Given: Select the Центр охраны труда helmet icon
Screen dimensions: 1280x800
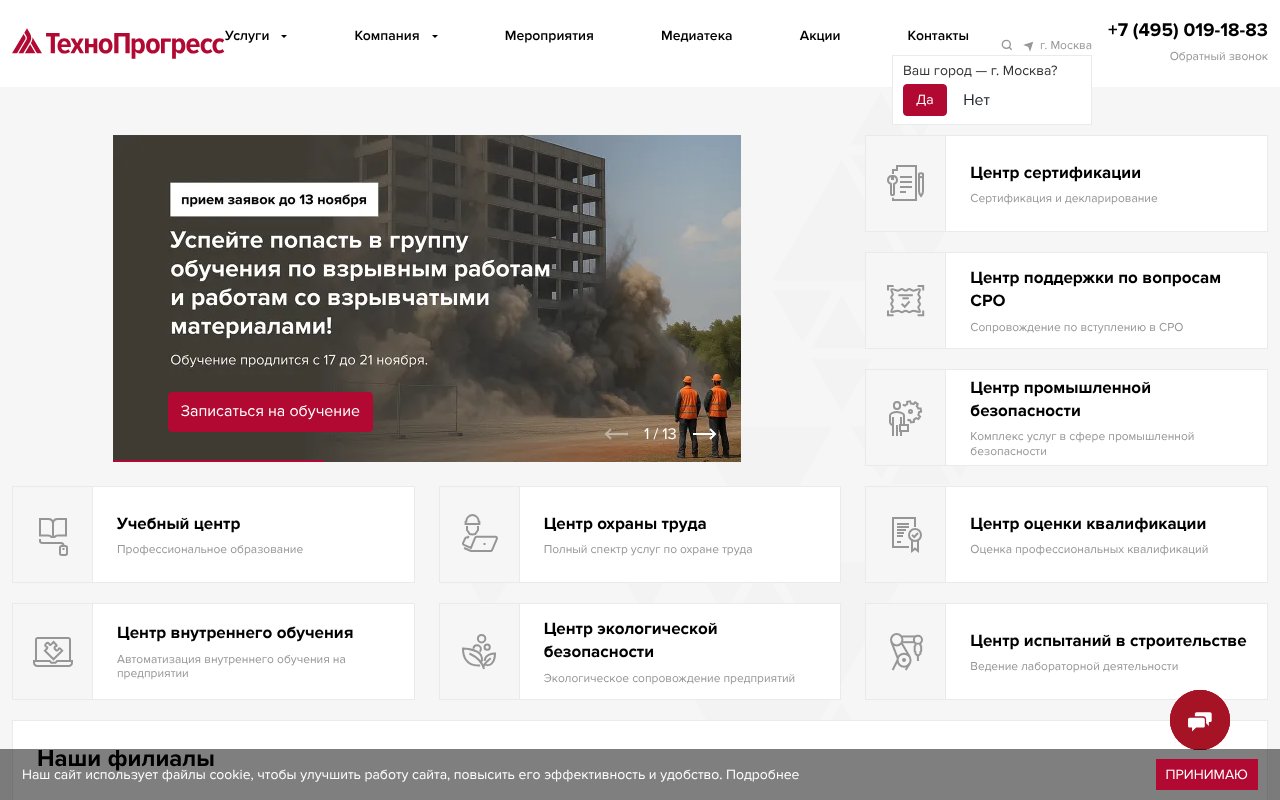Looking at the screenshot, I should pyautogui.click(x=478, y=534).
